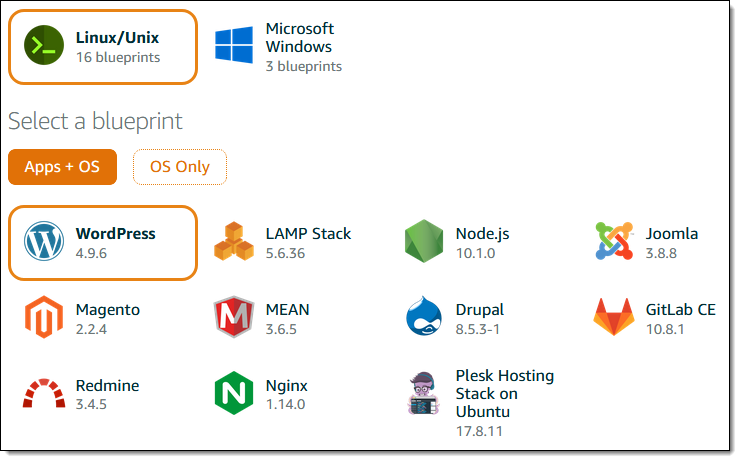740x461 pixels.
Task: Click the Microsoft Windows logo icon
Action: click(235, 46)
